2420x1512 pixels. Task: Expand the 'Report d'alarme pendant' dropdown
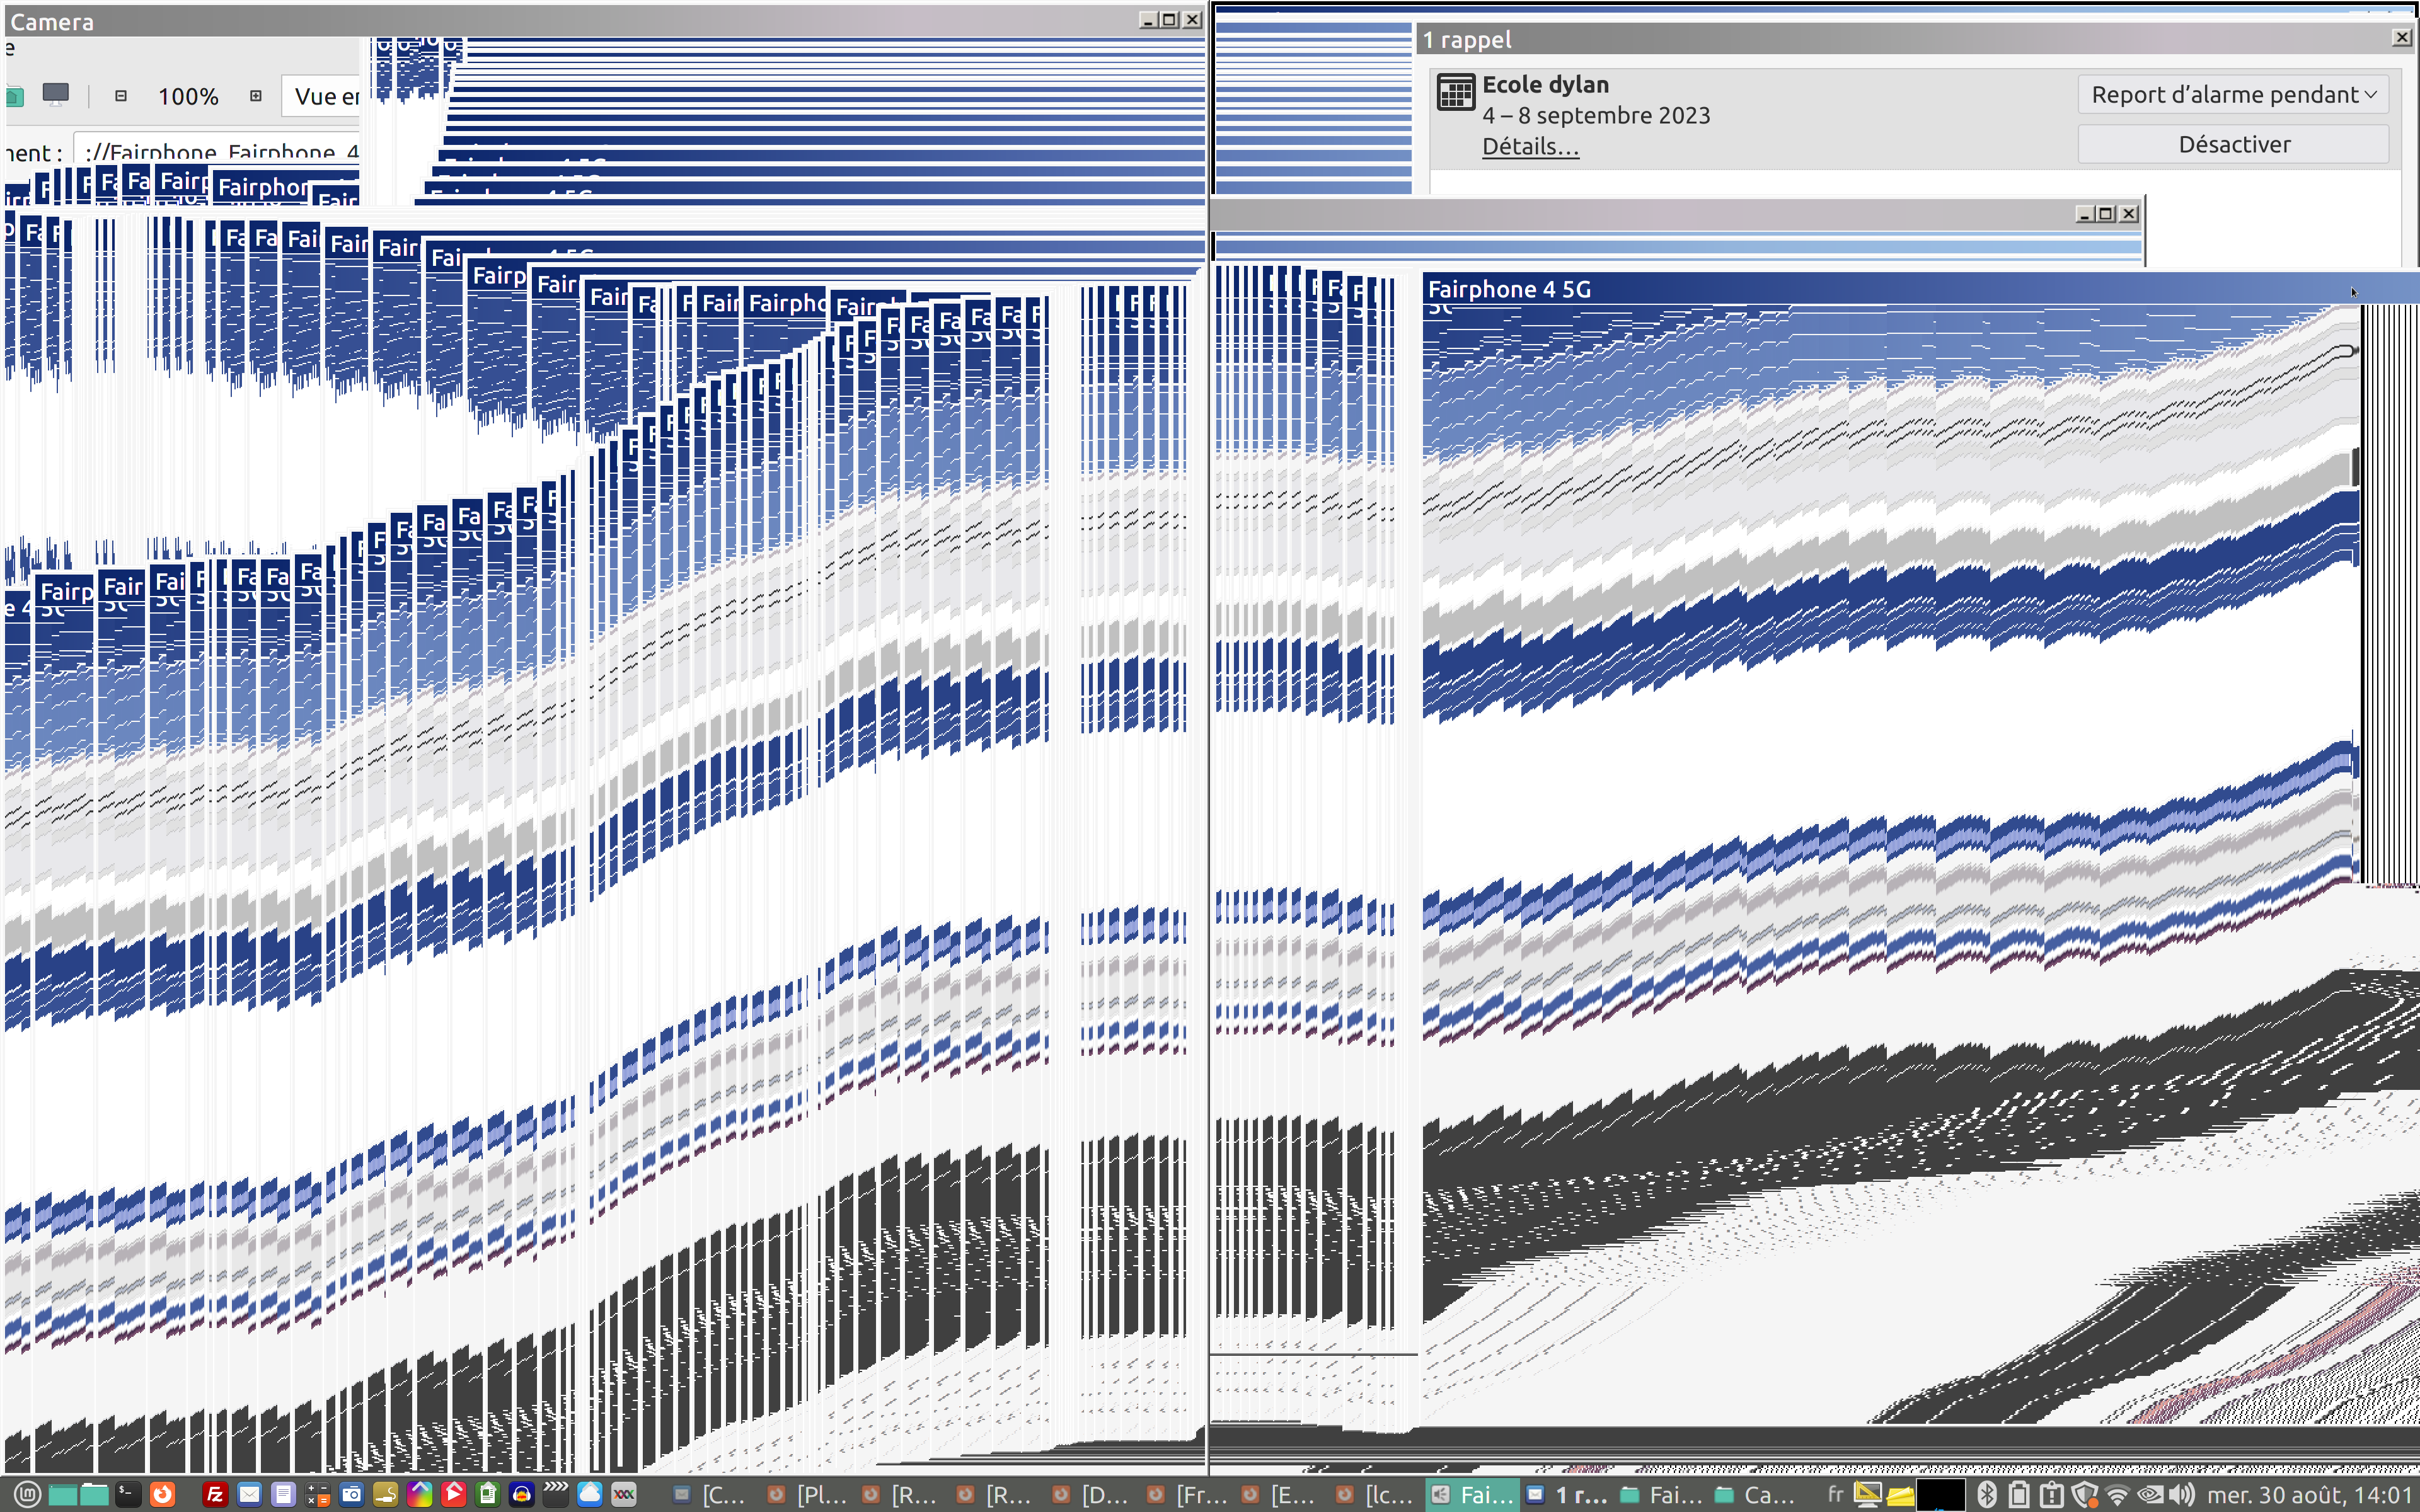point(2232,95)
